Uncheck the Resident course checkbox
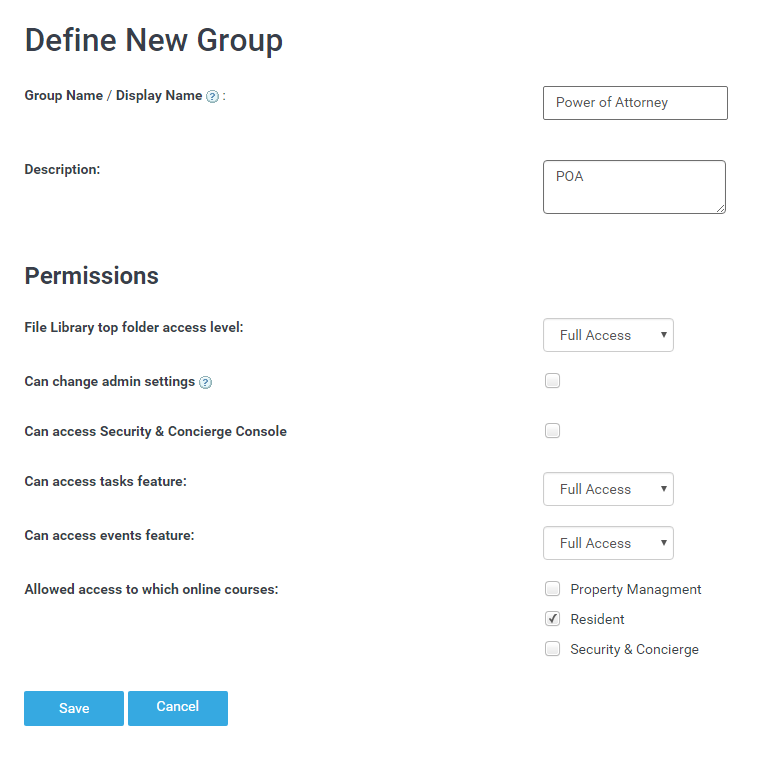Viewport: 781px width, 758px height. (x=552, y=619)
